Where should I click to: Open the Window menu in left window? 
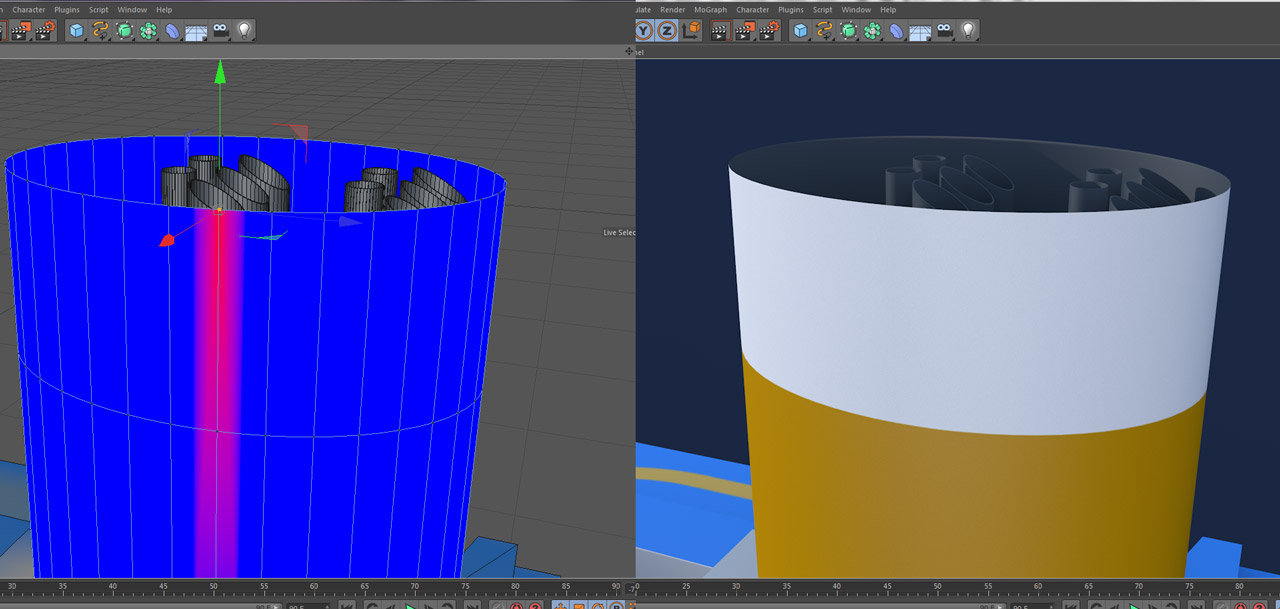(x=132, y=10)
